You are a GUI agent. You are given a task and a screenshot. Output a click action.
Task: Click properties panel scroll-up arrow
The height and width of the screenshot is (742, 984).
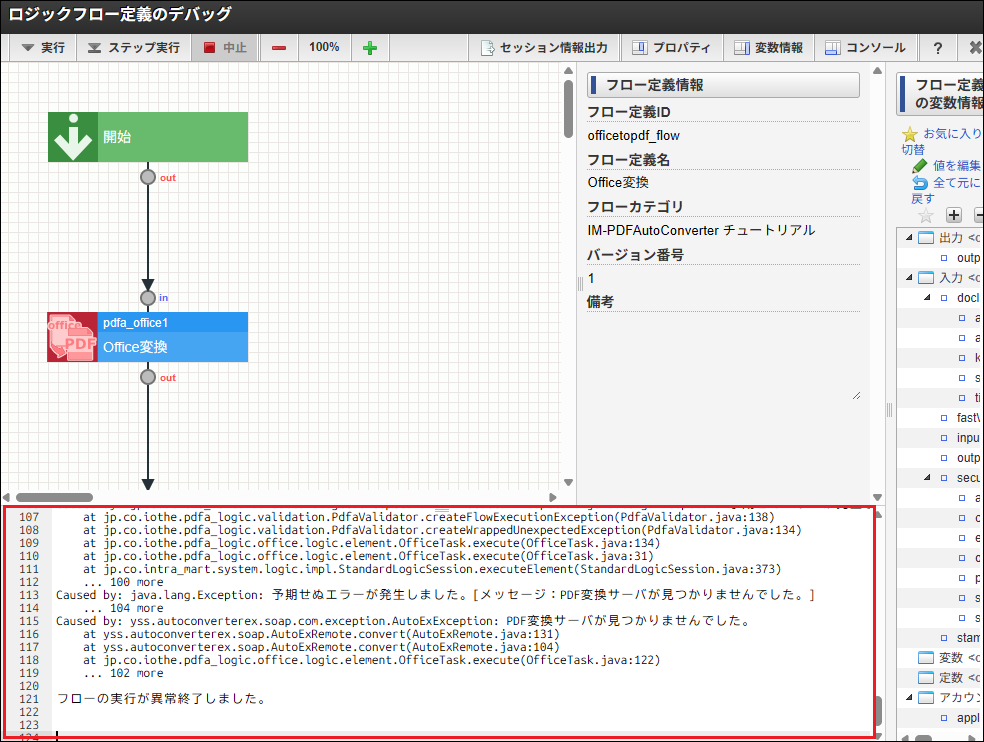pos(877,70)
